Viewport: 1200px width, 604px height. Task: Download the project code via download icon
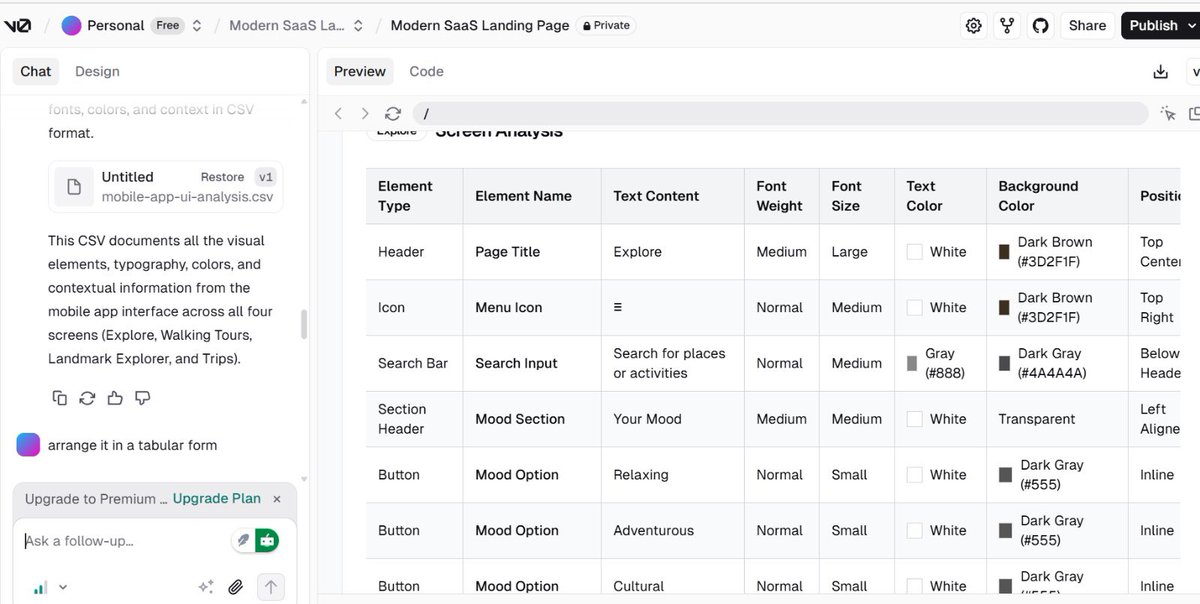point(1160,71)
